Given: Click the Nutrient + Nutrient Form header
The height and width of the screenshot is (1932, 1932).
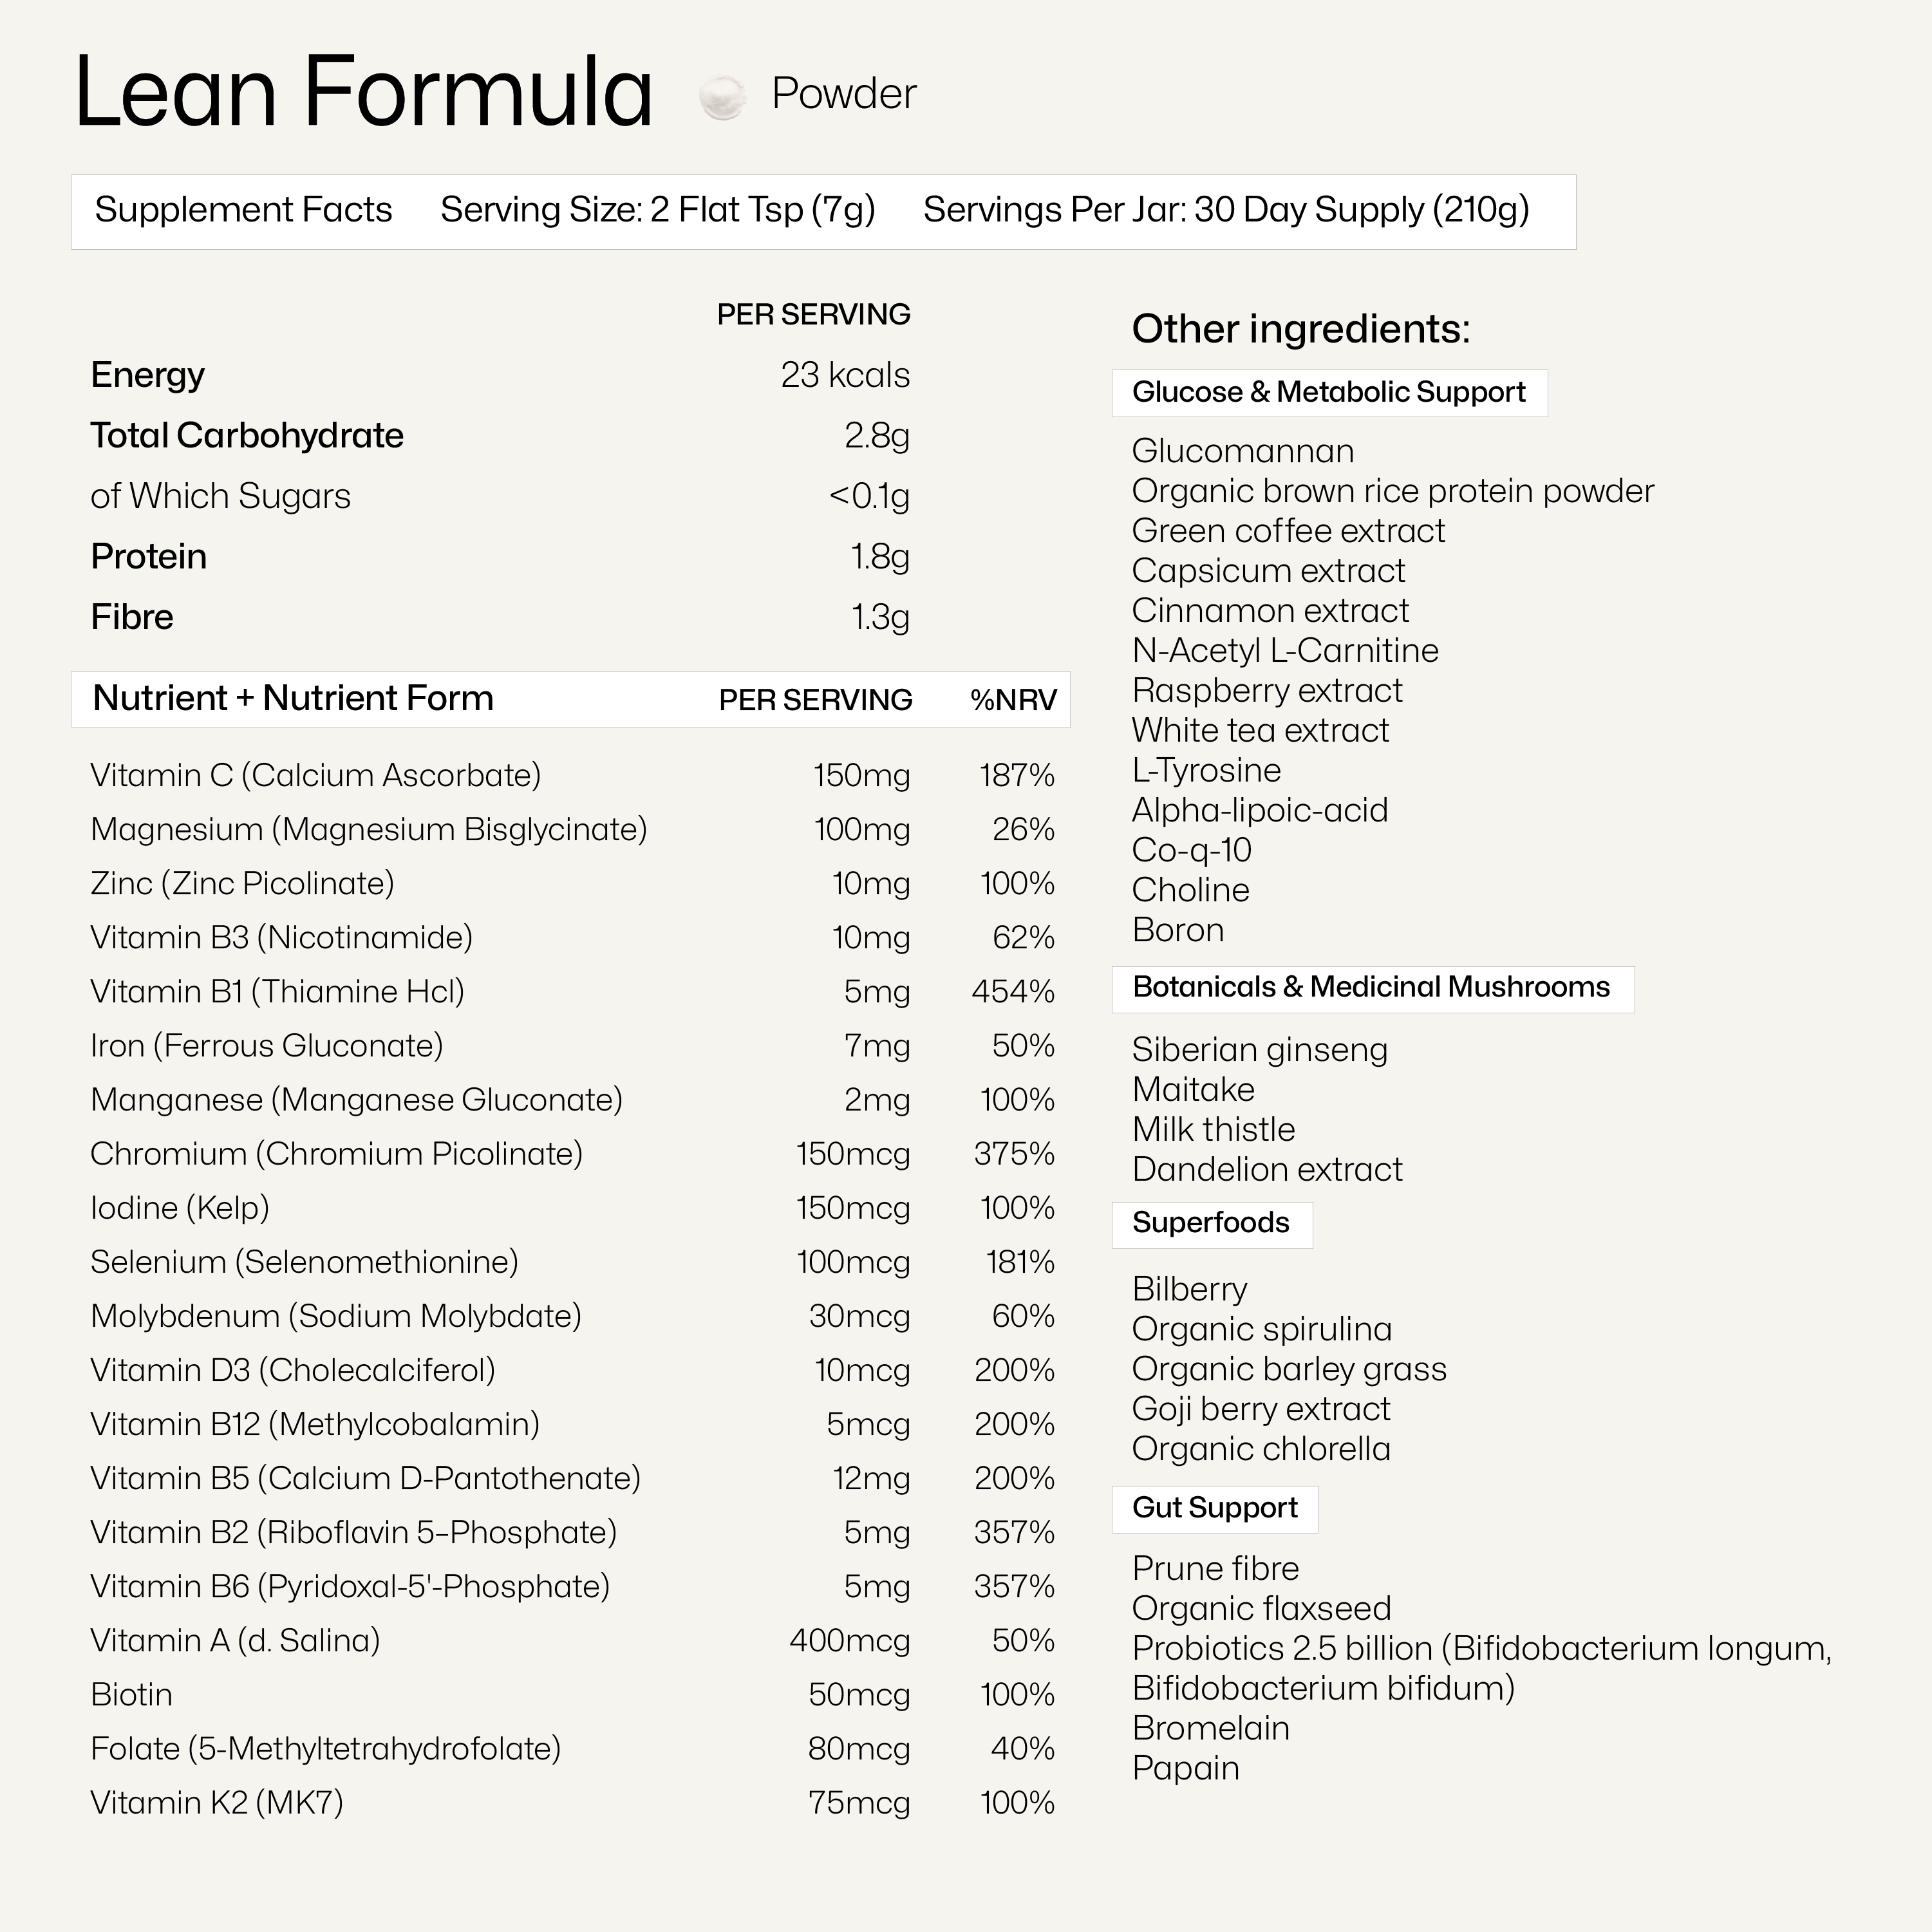Looking at the screenshot, I should click(293, 698).
